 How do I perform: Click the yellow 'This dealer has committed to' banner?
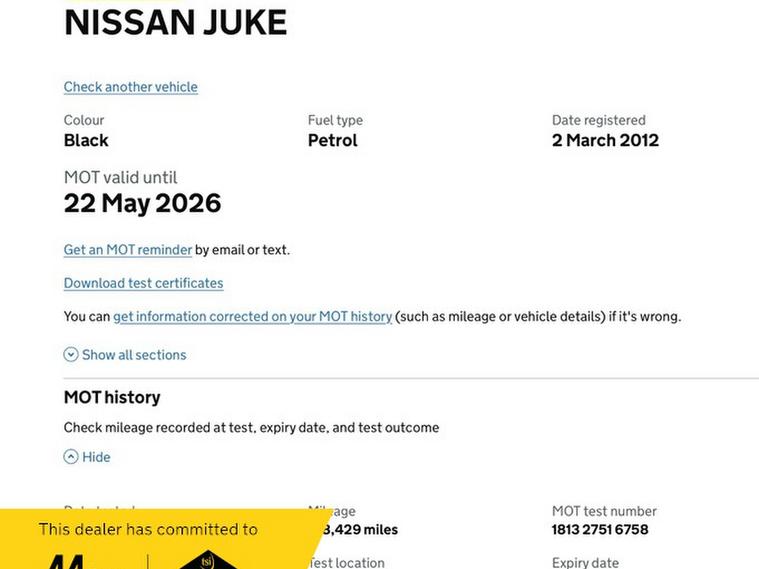tap(148, 530)
